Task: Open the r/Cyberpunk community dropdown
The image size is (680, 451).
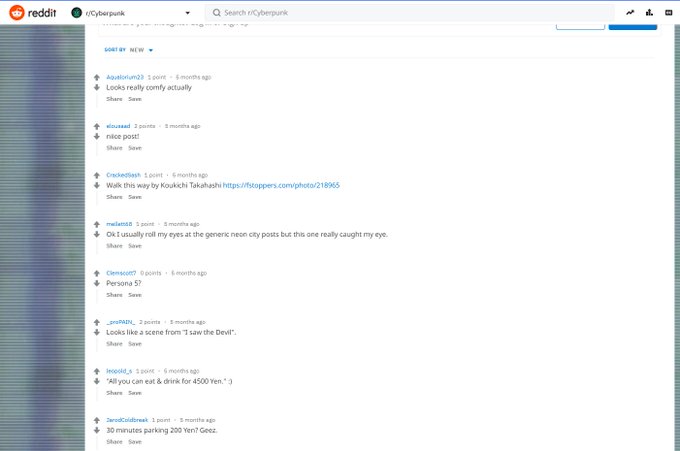Action: click(x=131, y=13)
